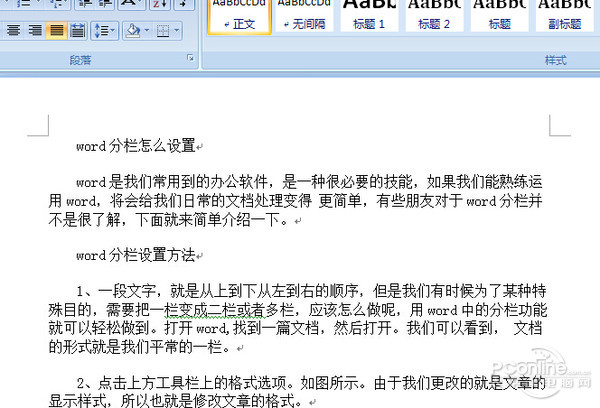Open the paragraph (段落) dialog launcher
This screenshot has height=408, width=600.
pyautogui.click(x=191, y=58)
